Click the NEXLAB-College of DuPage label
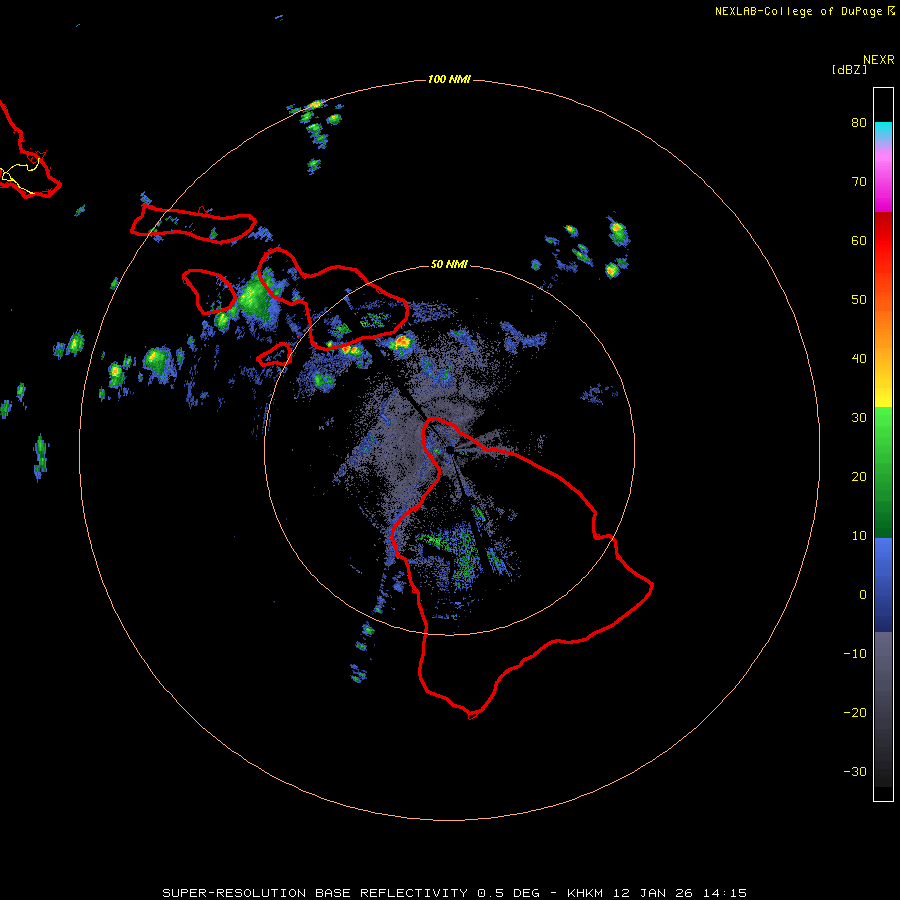 (x=805, y=11)
